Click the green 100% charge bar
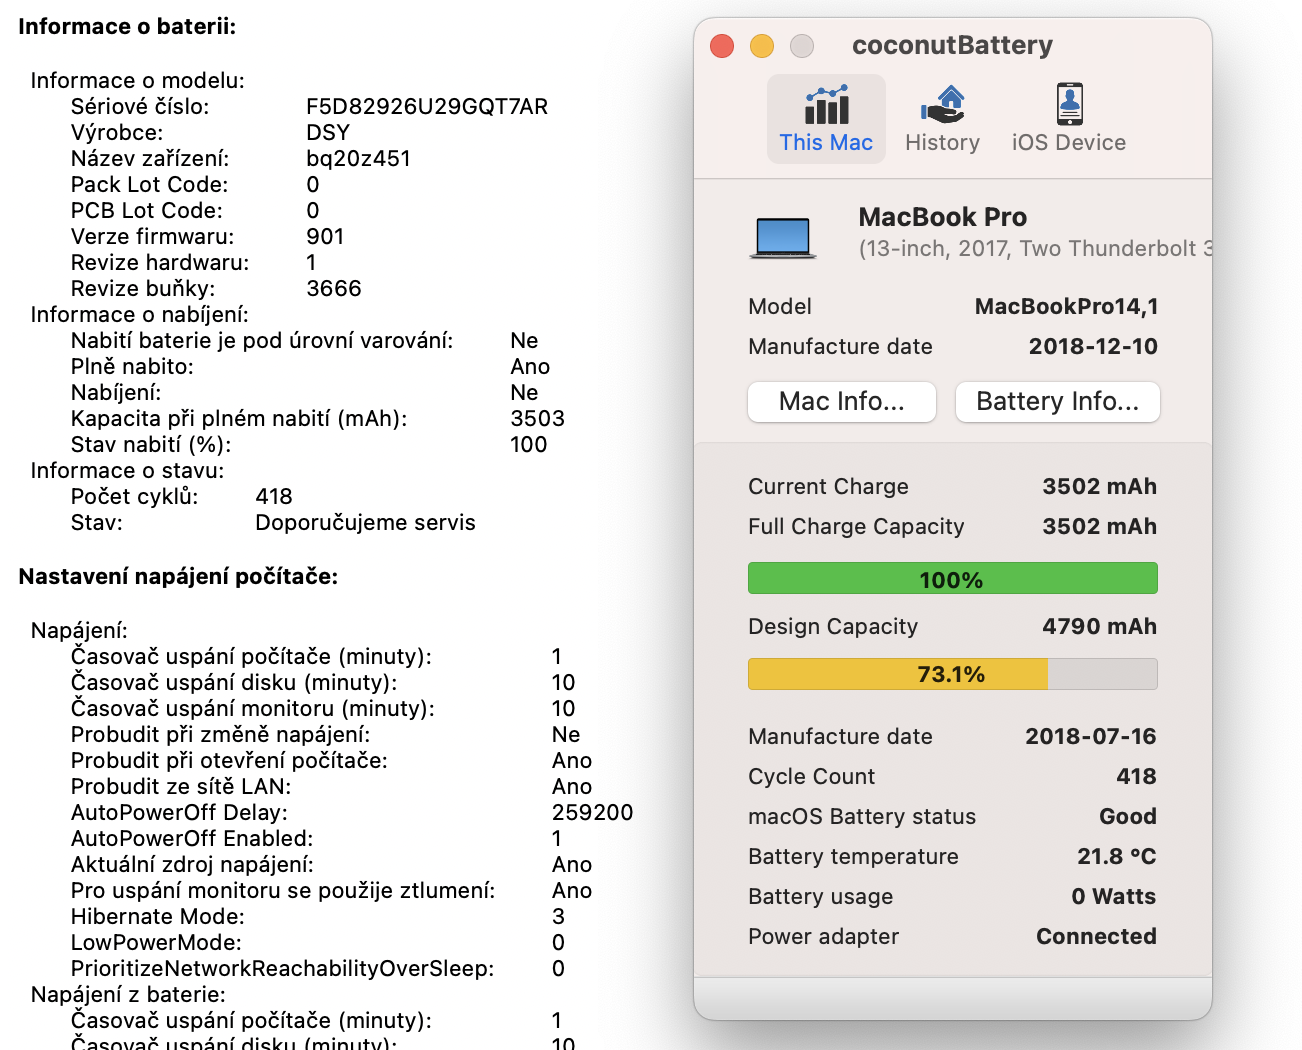This screenshot has width=1302, height=1050. point(953,579)
